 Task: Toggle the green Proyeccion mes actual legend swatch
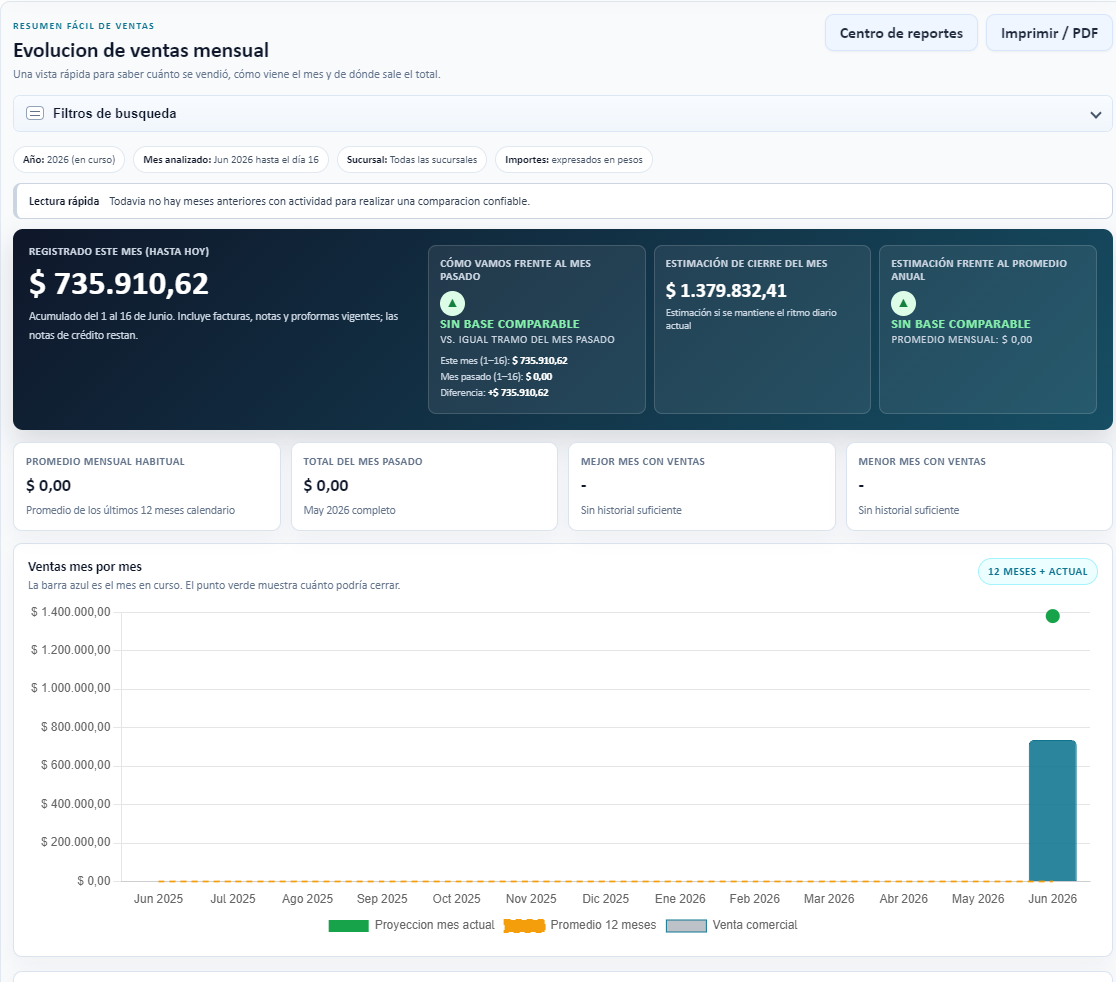pyautogui.click(x=348, y=925)
